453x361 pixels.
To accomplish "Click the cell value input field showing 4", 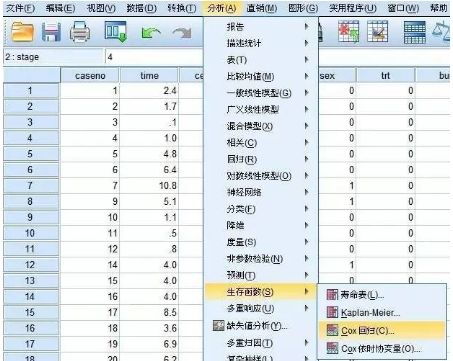I will [154, 57].
